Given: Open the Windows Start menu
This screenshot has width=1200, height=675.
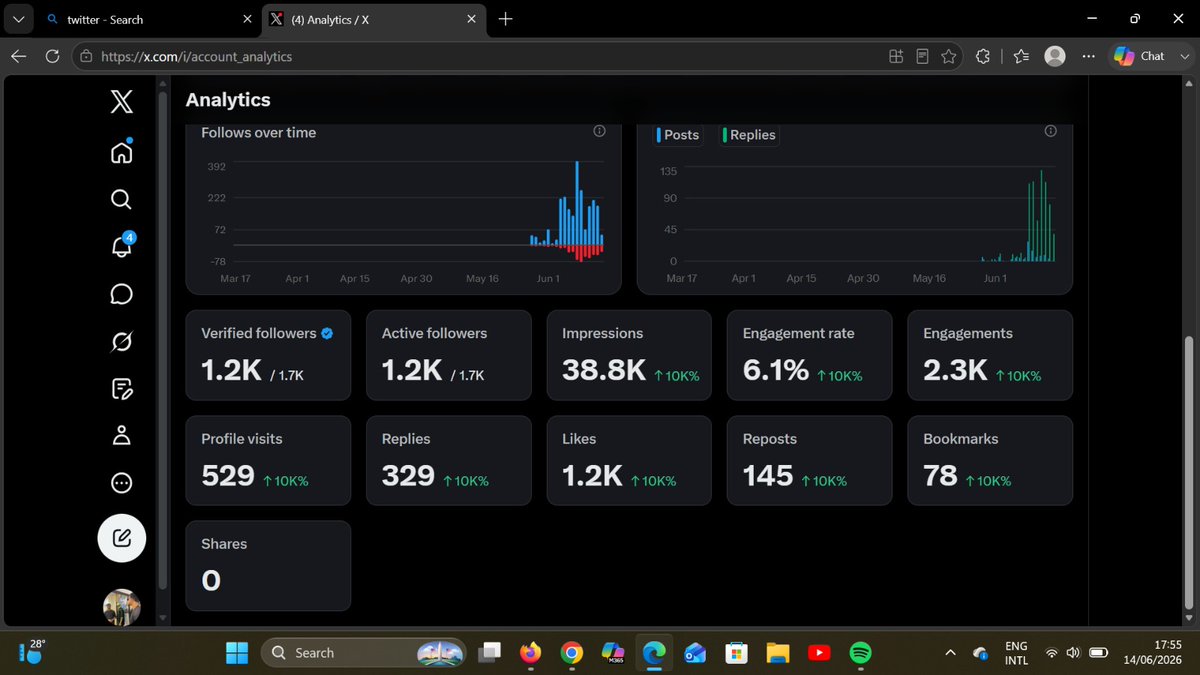Looking at the screenshot, I should tap(237, 653).
